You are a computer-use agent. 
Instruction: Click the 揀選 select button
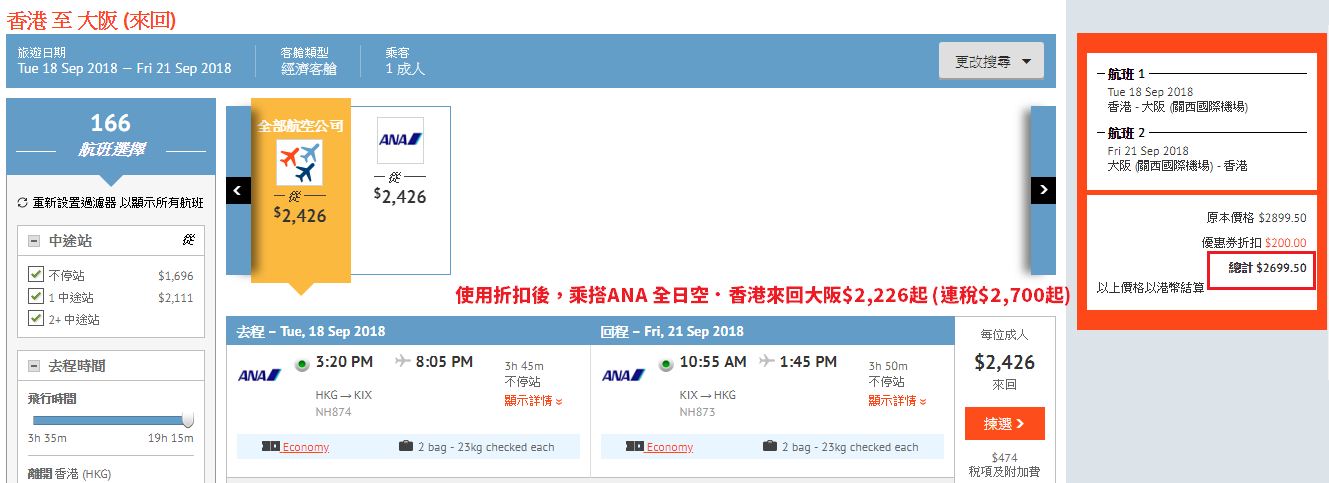[1005, 424]
